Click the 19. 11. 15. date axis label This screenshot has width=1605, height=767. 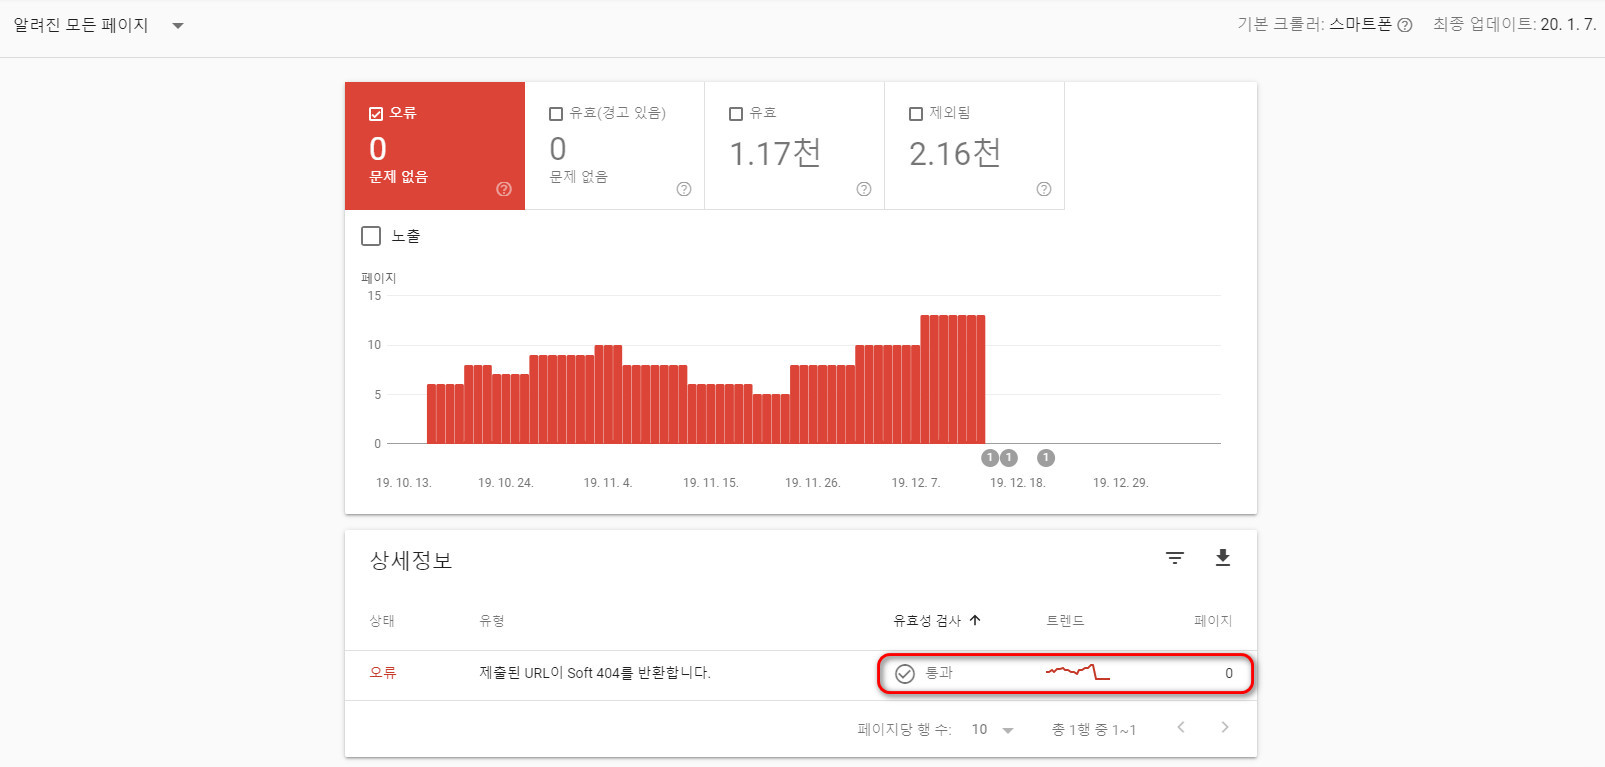pyautogui.click(x=711, y=483)
